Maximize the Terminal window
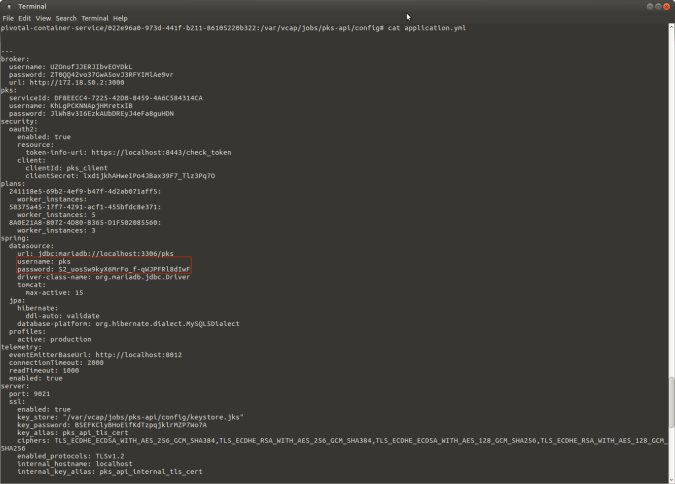The image size is (675, 484). pyautogui.click(x=658, y=6)
